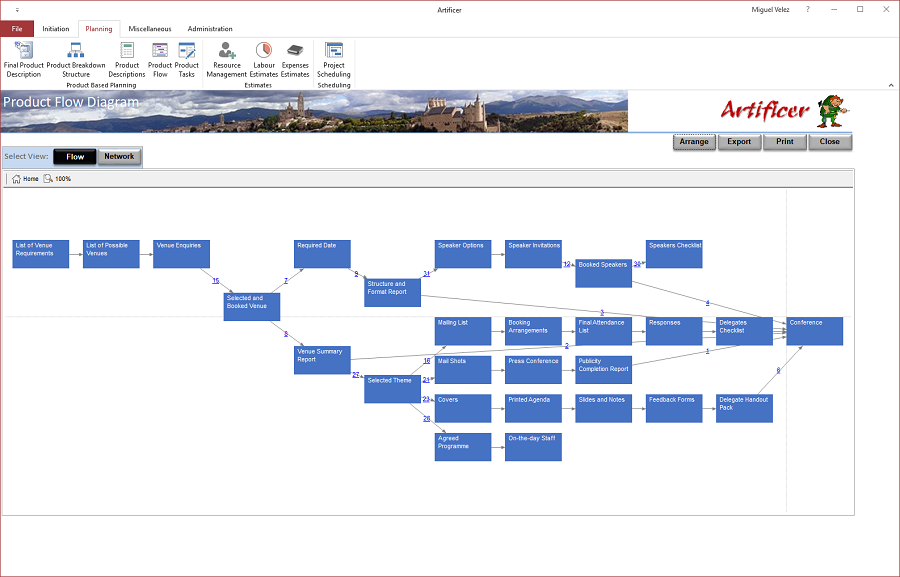Switch to Flow view
The height and width of the screenshot is (577, 900).
coord(75,156)
